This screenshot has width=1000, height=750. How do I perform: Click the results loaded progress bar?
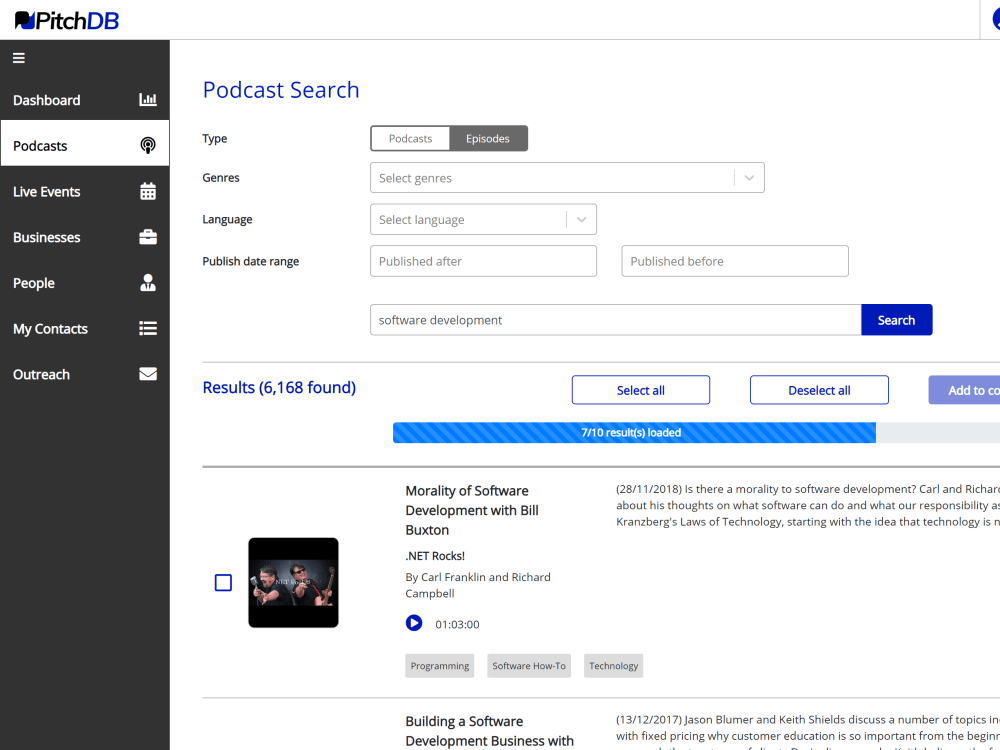pos(696,432)
